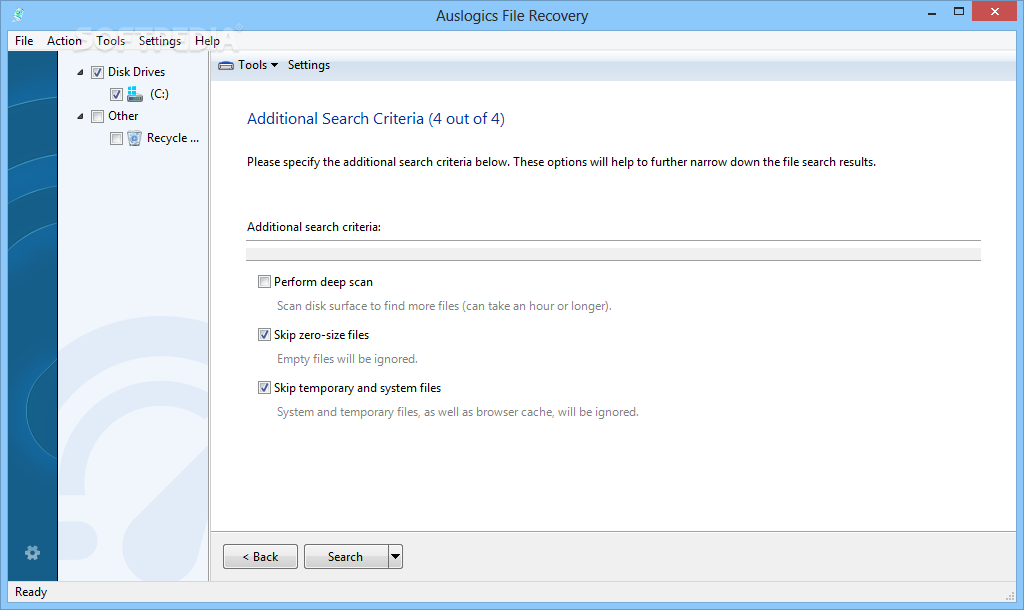Open the Tools toolbar dropdown

tap(258, 65)
